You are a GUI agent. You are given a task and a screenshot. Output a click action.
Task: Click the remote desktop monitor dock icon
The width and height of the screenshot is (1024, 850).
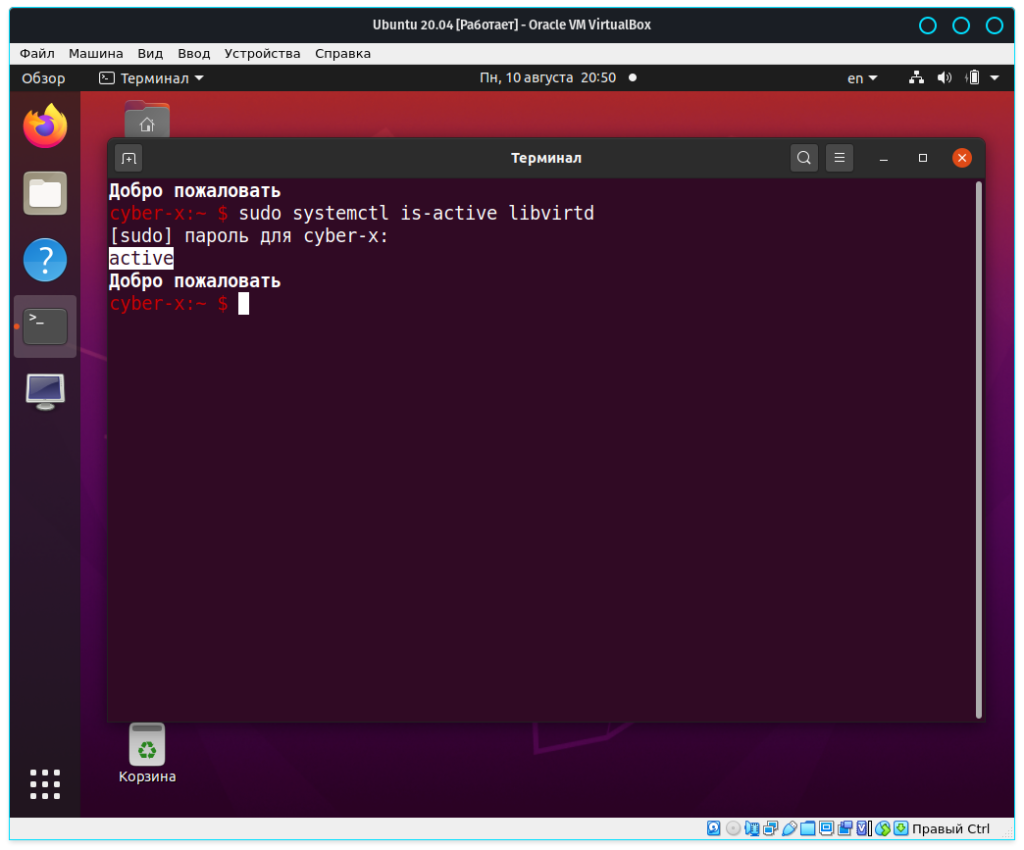click(45, 392)
